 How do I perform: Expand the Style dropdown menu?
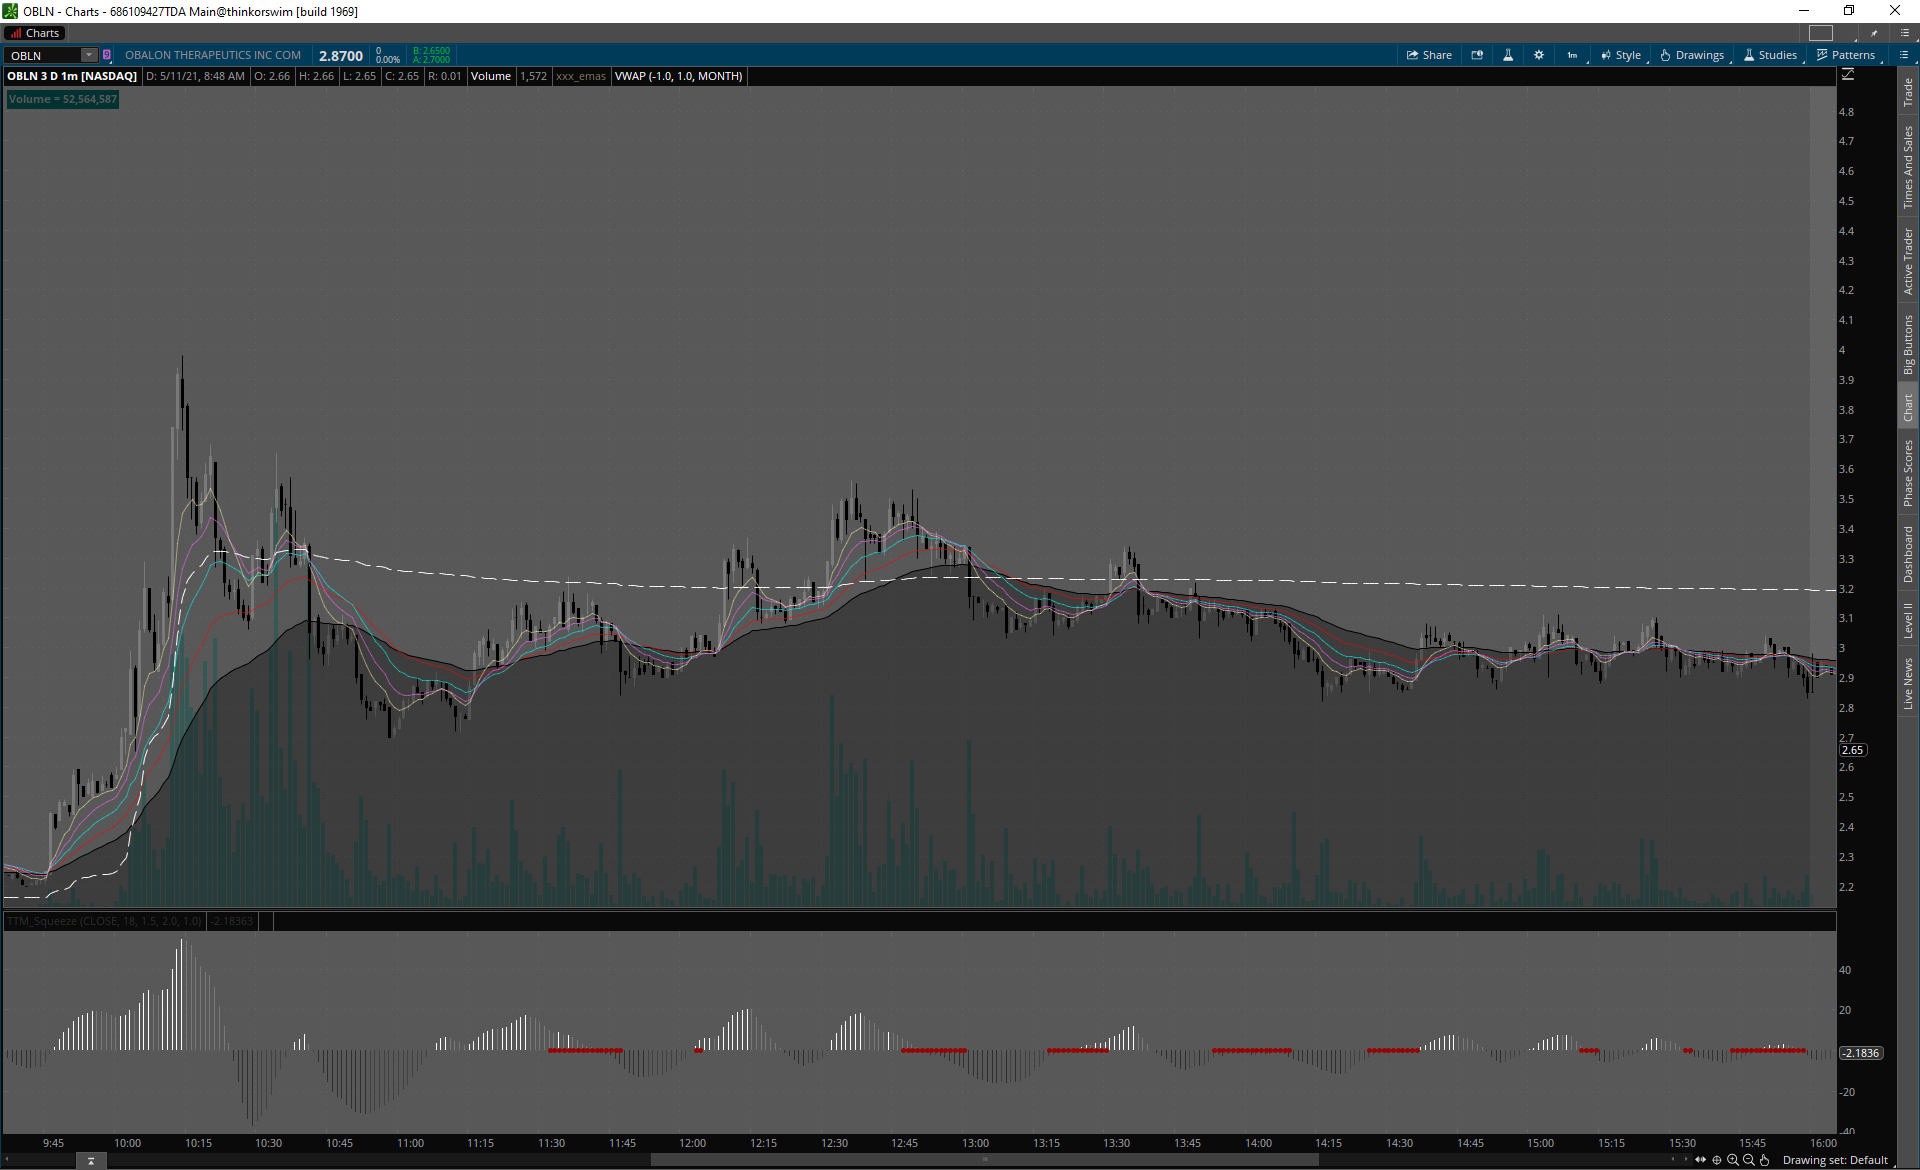(x=1621, y=55)
